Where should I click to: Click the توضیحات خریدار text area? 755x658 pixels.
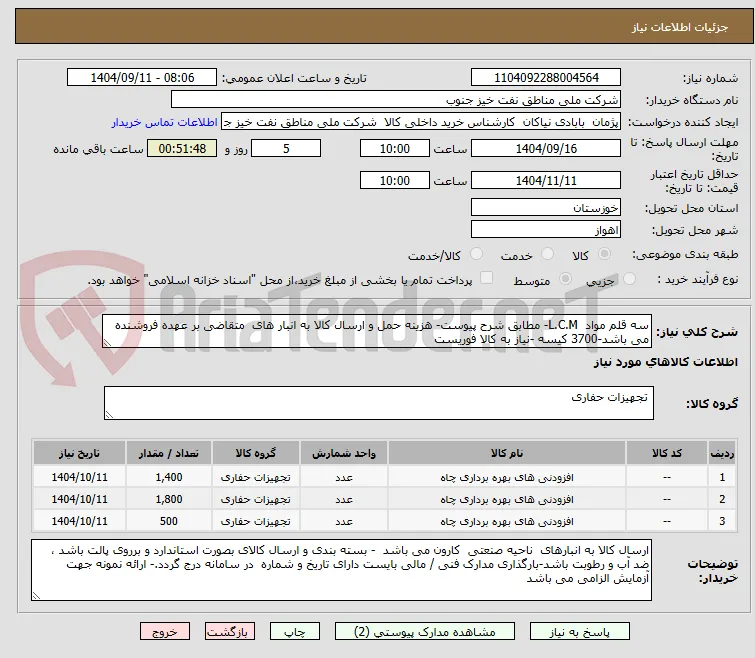341,570
